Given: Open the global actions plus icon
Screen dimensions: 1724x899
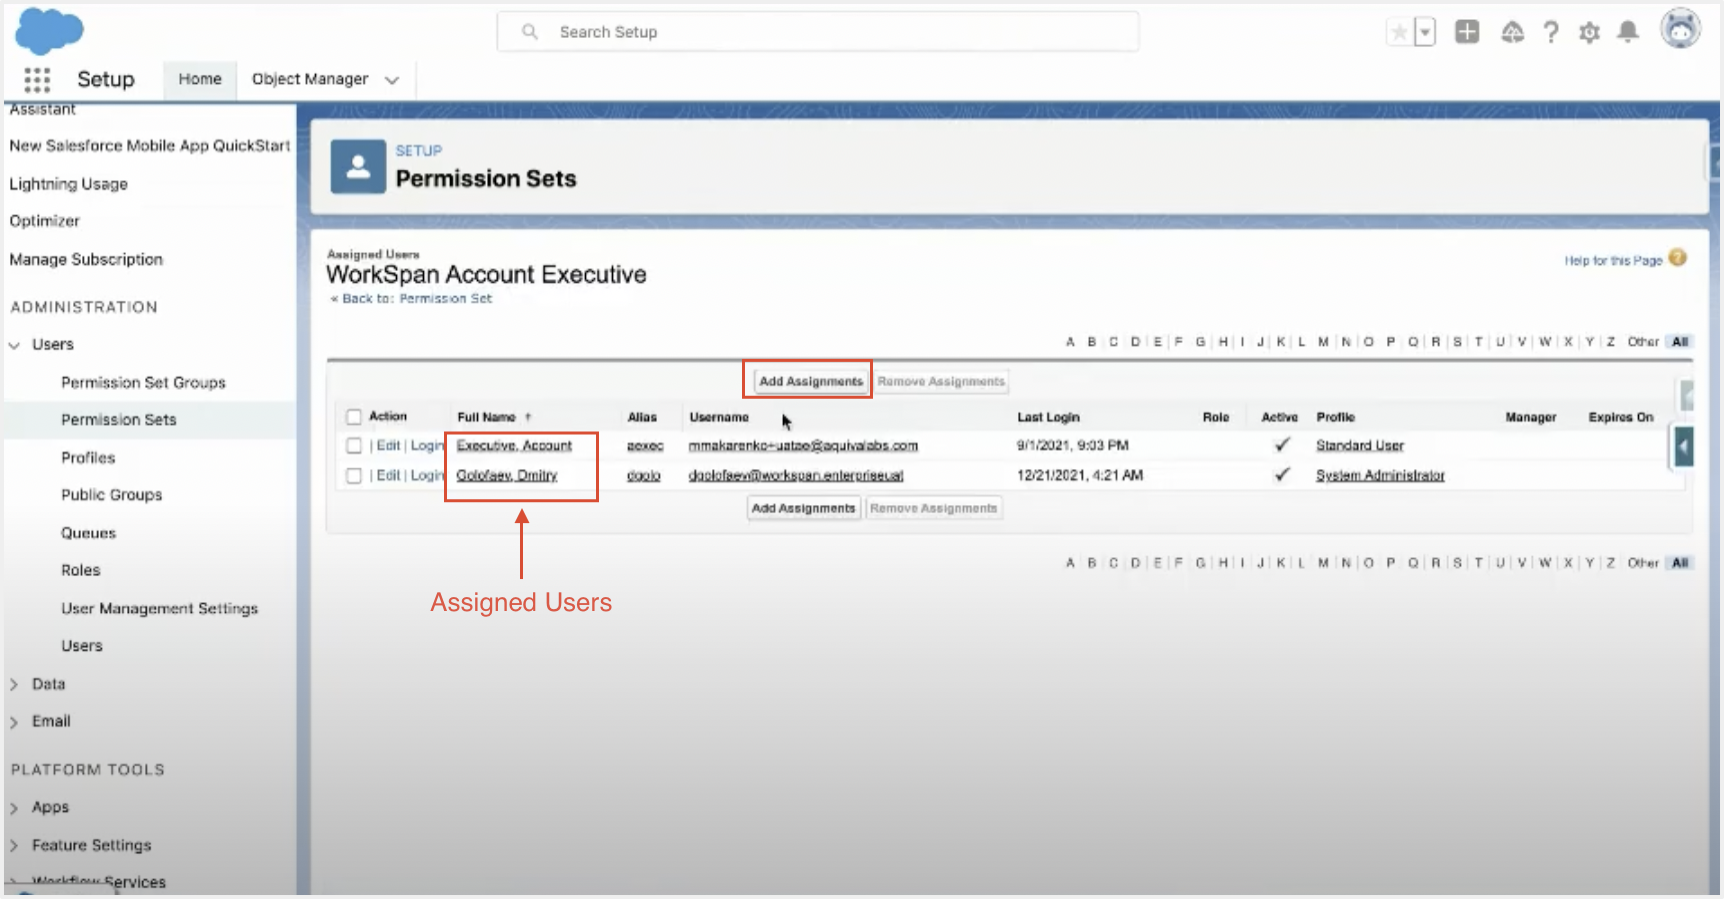Looking at the screenshot, I should coord(1467,32).
